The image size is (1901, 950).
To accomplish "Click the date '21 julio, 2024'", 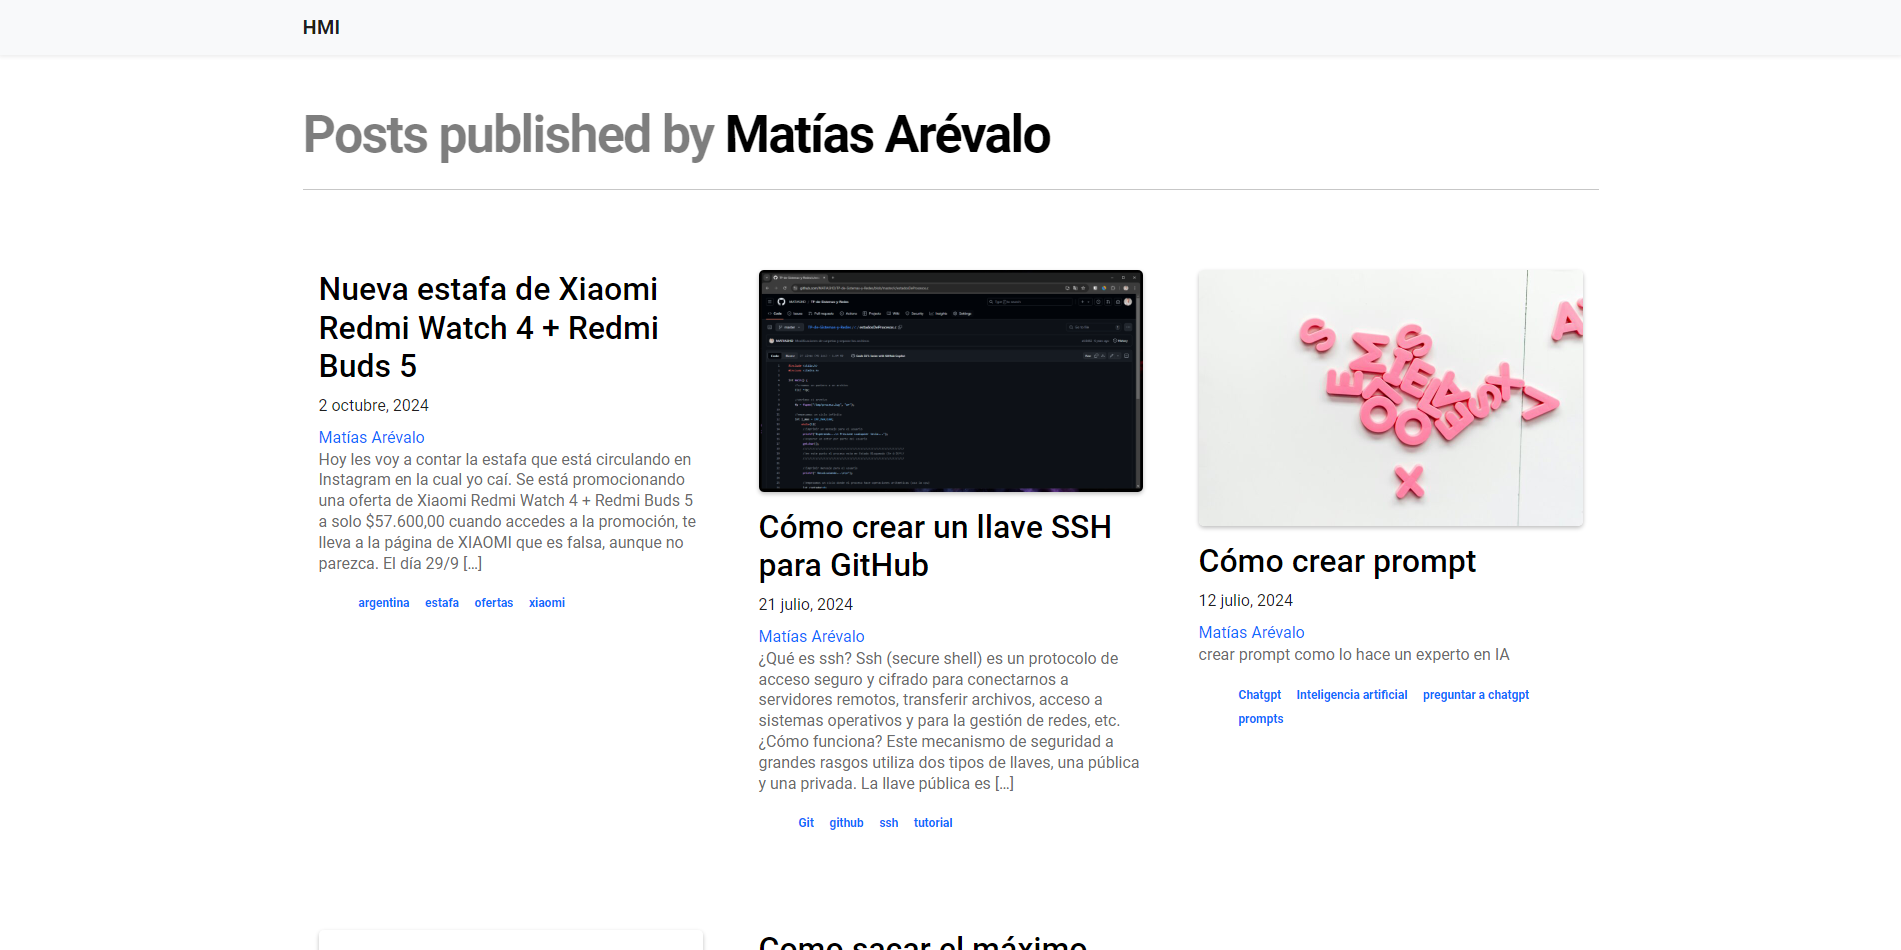I will pyautogui.click(x=806, y=604).
